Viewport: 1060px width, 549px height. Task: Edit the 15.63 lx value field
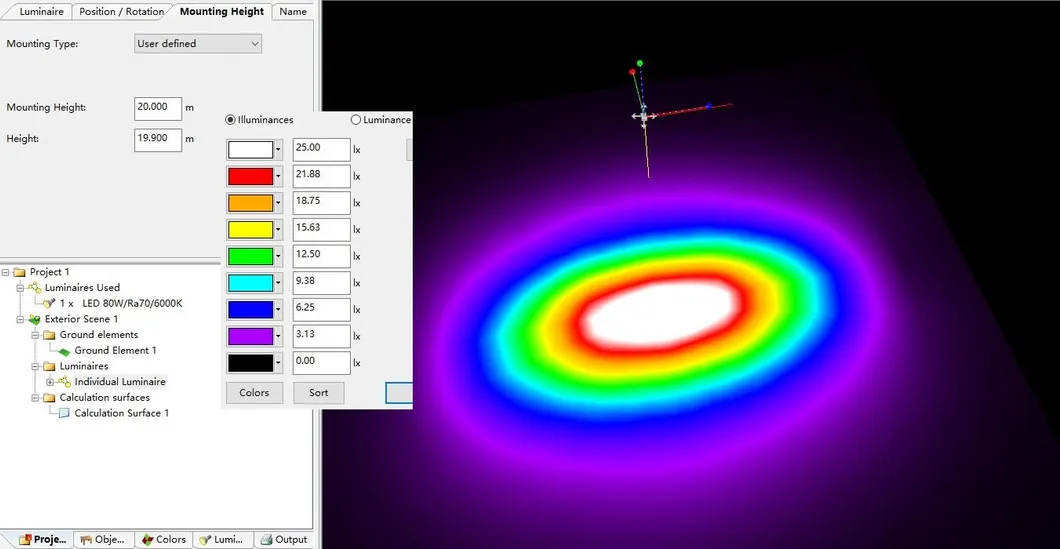[321, 230]
